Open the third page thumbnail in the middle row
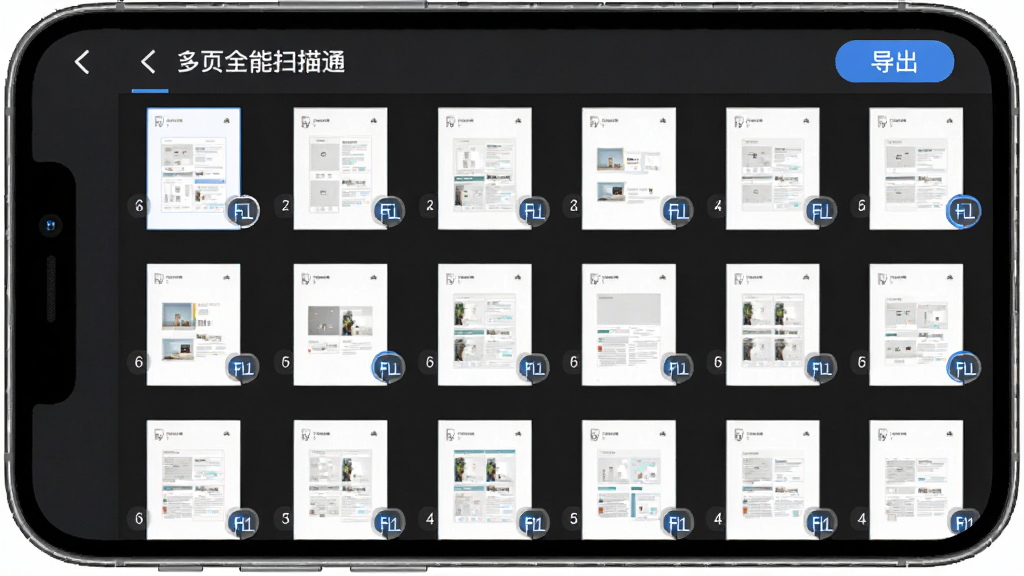The image size is (1024, 576). click(x=485, y=325)
